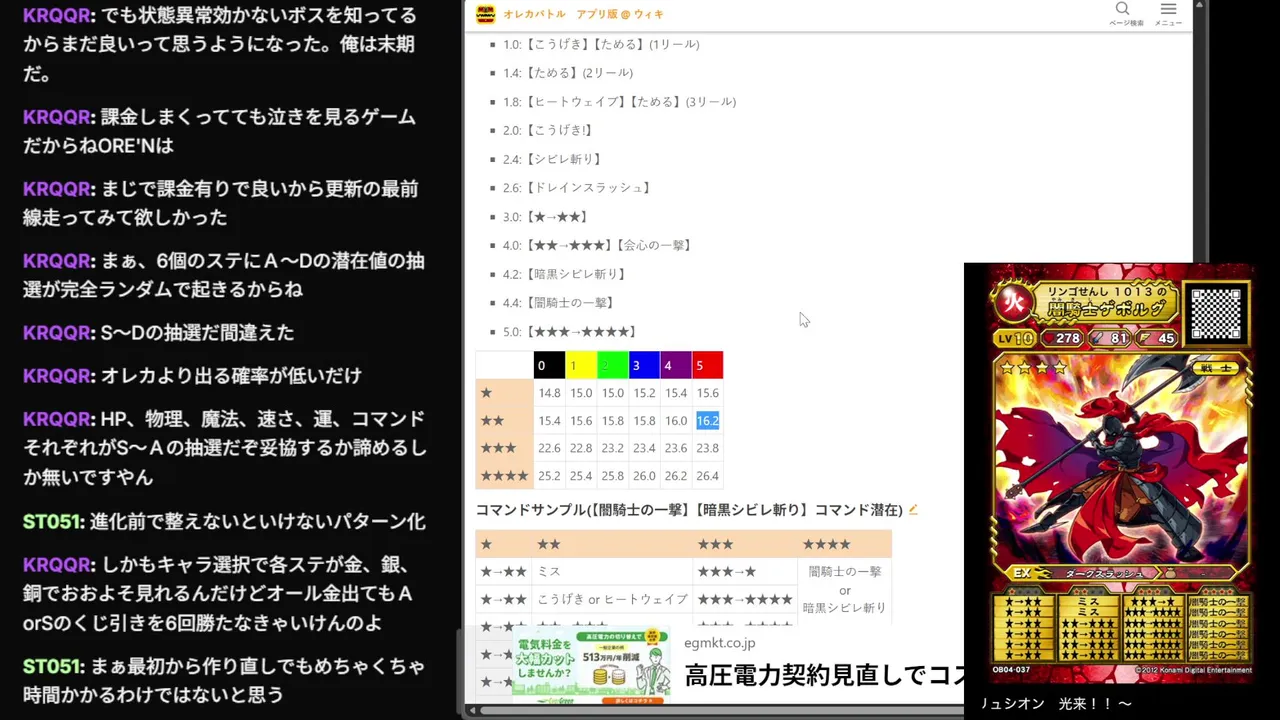The image size is (1280, 720).
Task: Click the 25.8 table cell
Action: point(612,476)
